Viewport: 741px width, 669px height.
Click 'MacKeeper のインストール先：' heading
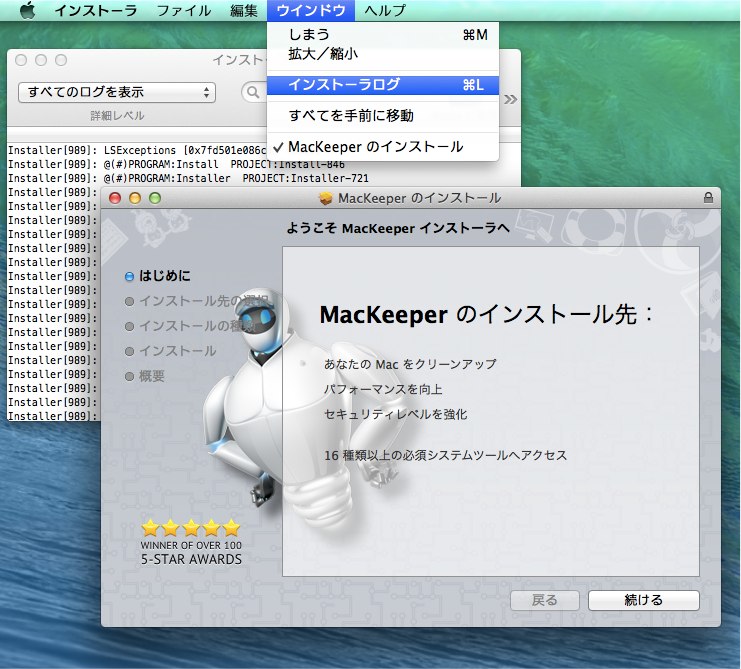487,314
